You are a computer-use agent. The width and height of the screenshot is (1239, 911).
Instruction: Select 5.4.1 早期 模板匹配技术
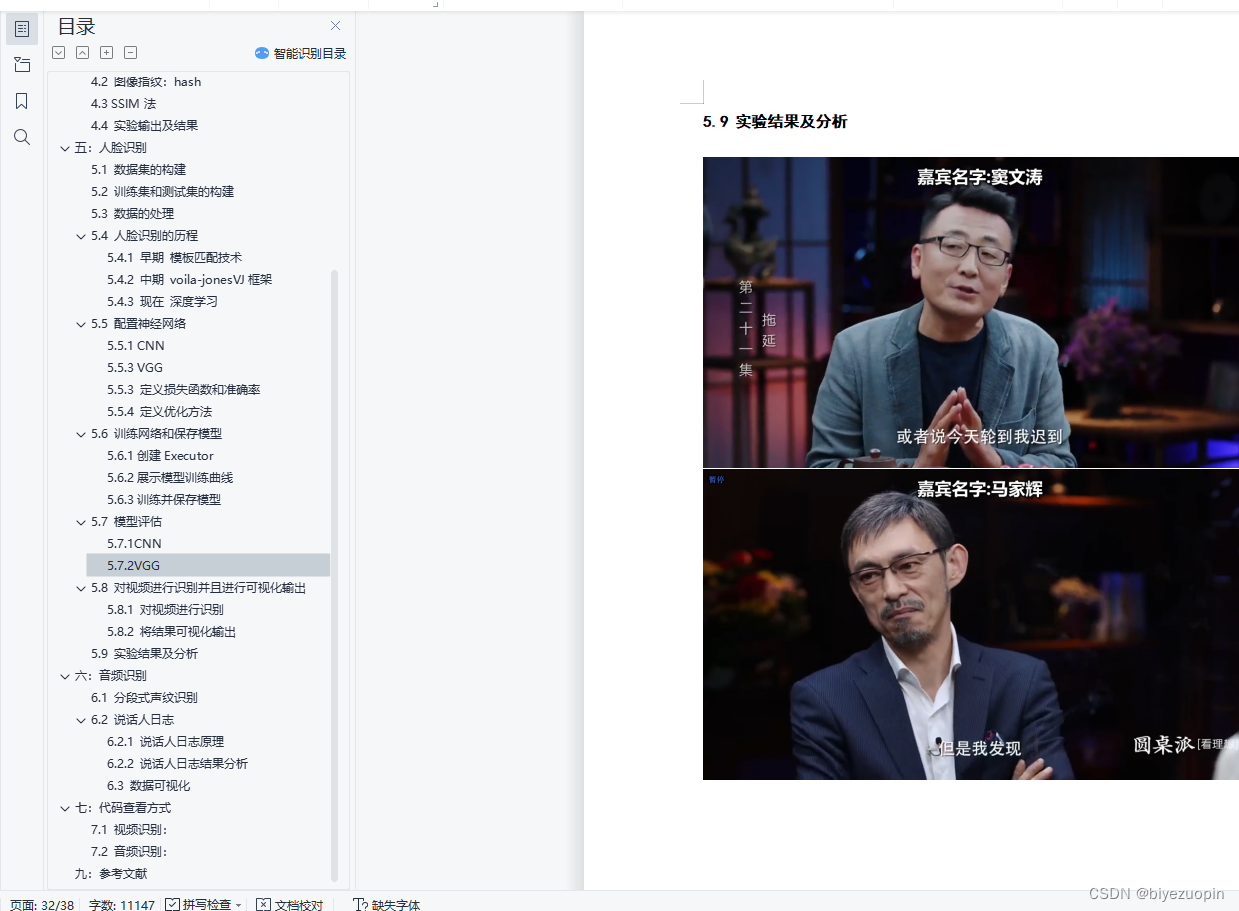(174, 258)
